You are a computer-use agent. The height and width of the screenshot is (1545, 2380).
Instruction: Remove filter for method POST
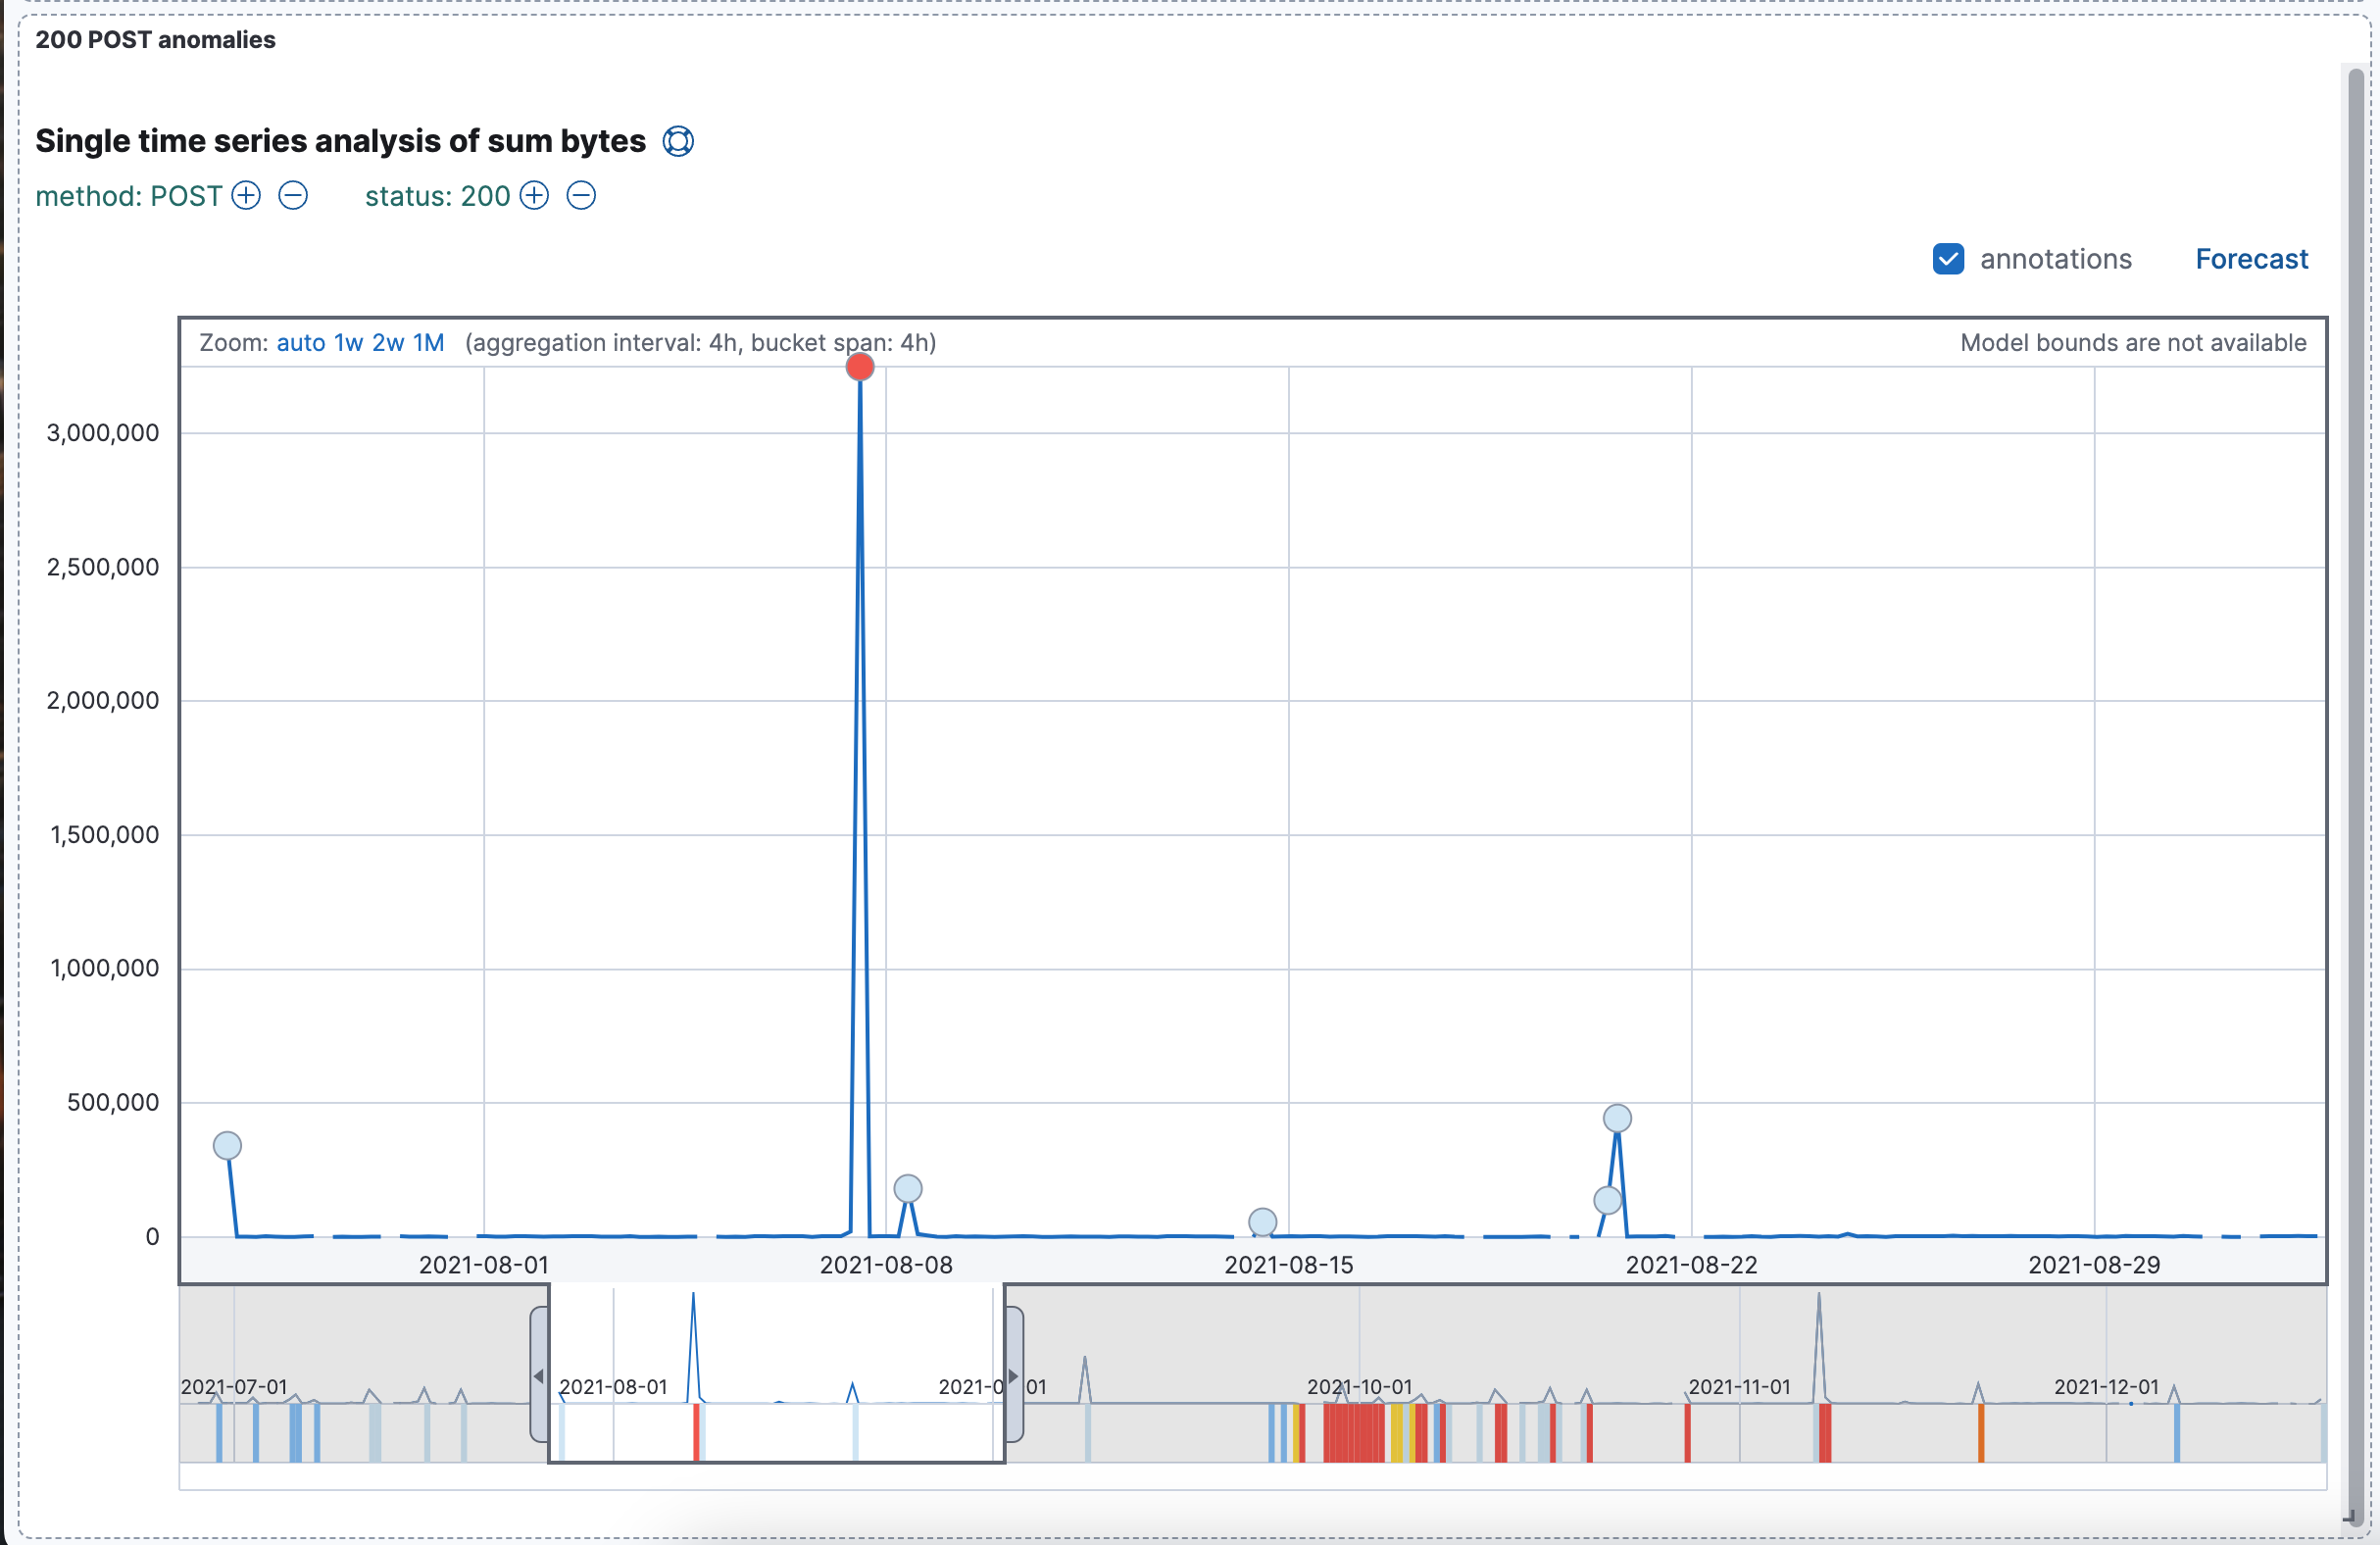(293, 195)
